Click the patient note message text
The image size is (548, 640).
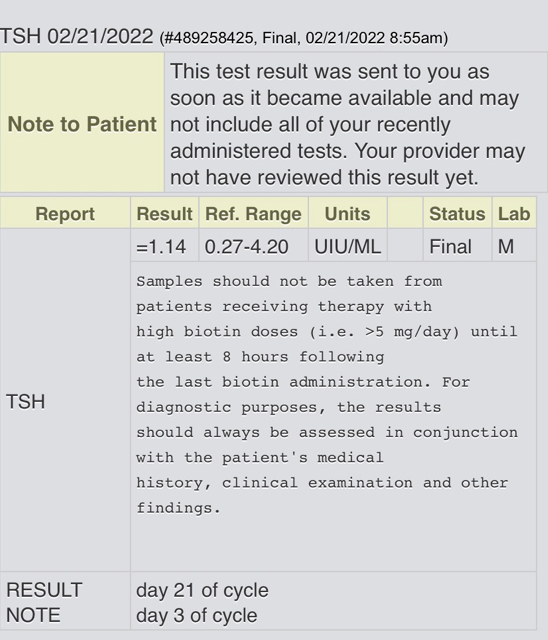347,124
